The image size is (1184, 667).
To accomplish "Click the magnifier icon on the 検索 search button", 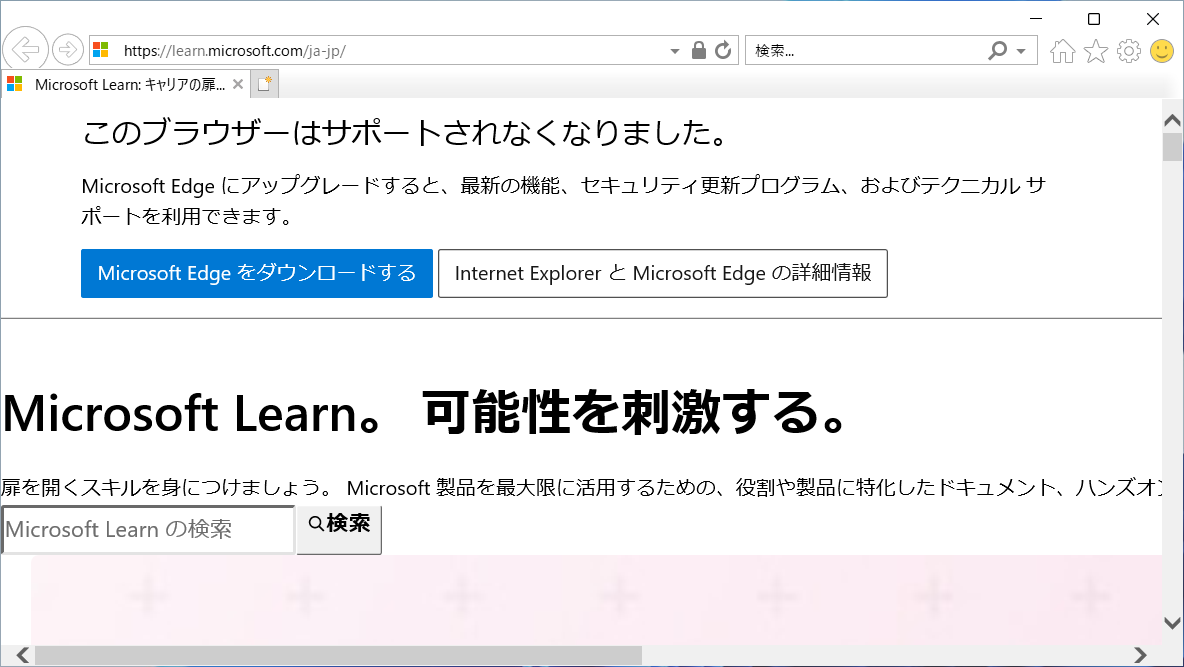I will pos(315,523).
